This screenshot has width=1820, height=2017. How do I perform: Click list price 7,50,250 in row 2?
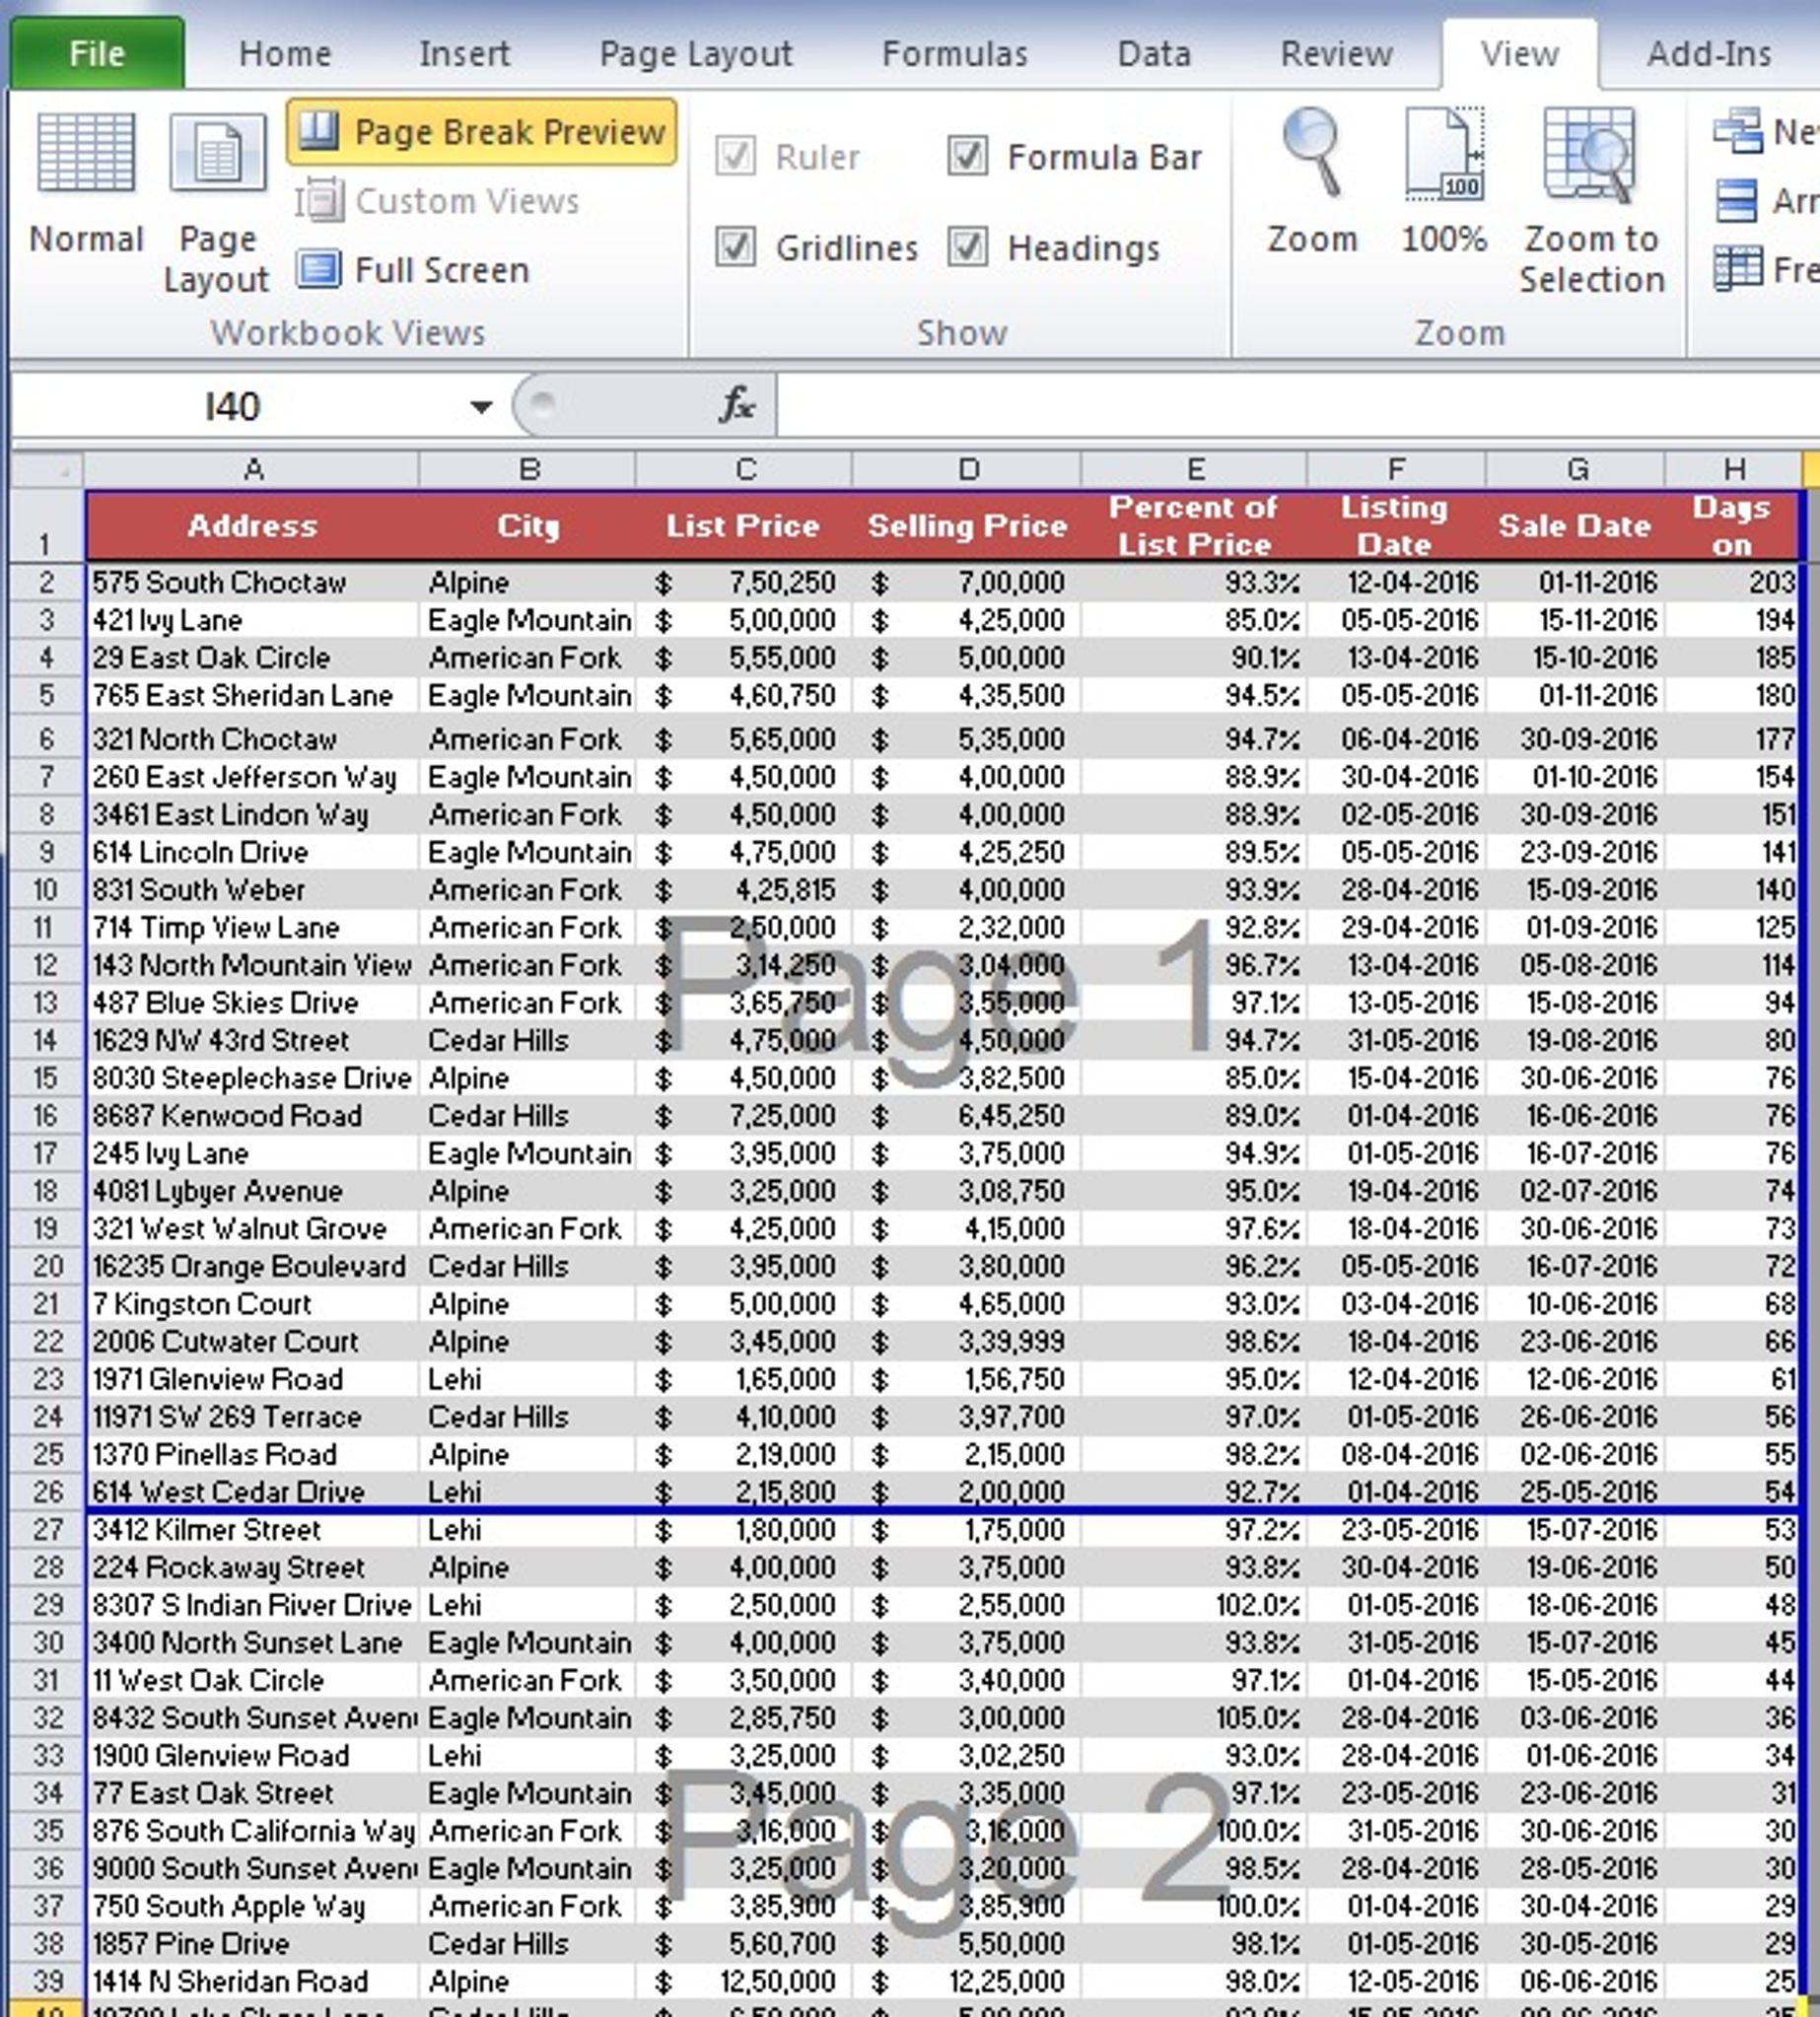click(x=744, y=582)
